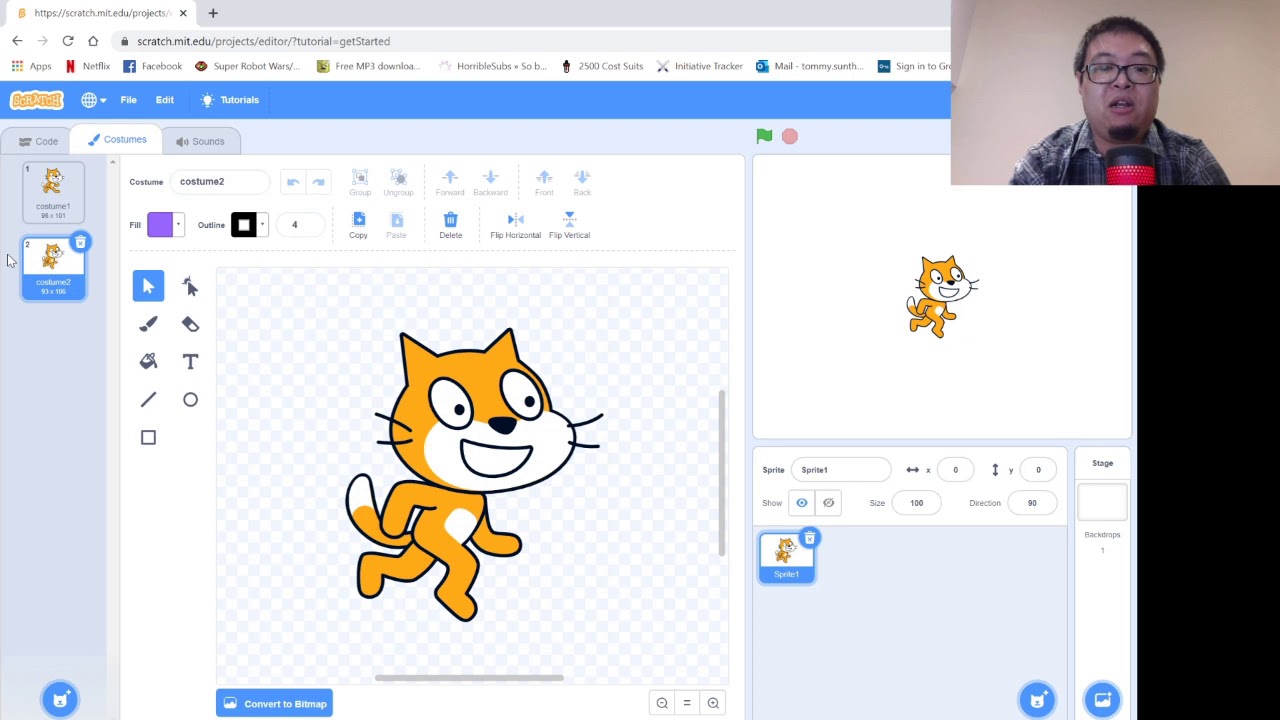Show the sprite with eye icon
This screenshot has width=1280, height=720.
click(x=802, y=503)
